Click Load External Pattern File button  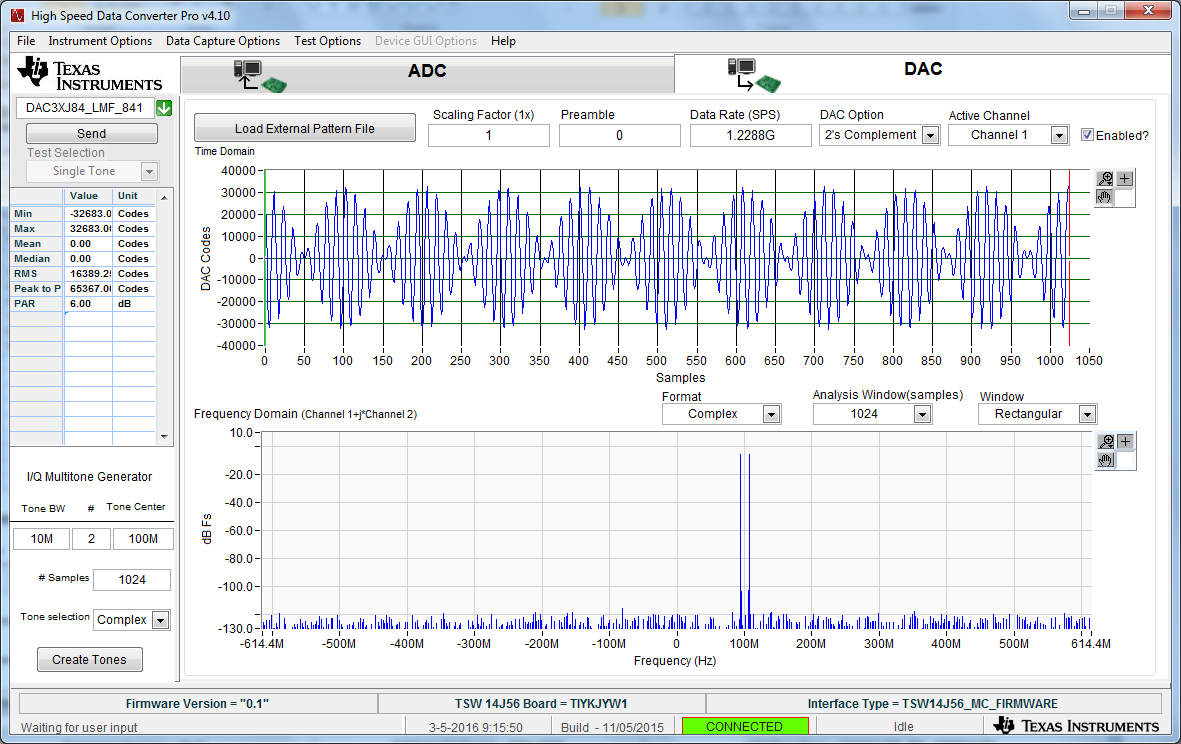point(304,128)
